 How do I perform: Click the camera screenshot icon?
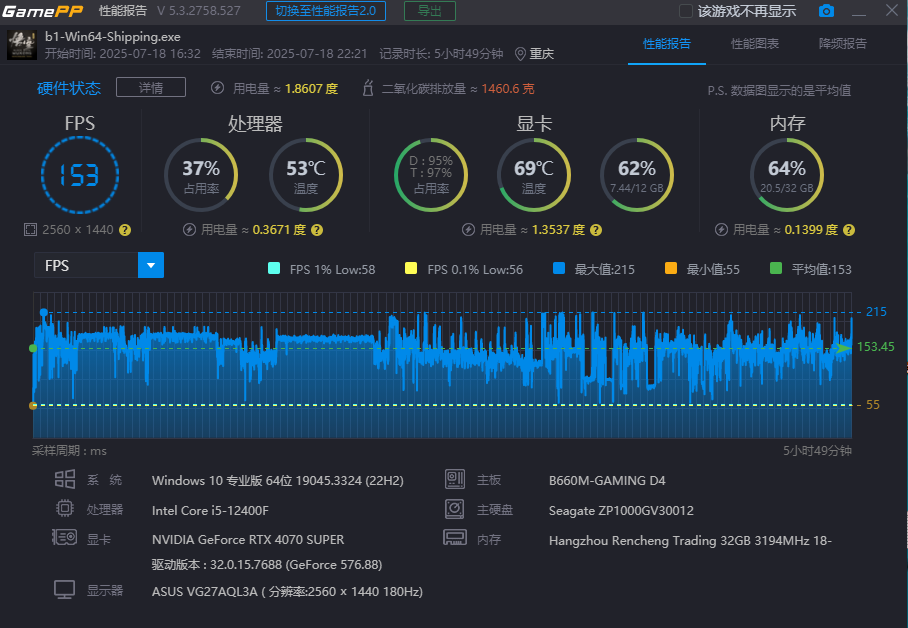(826, 11)
